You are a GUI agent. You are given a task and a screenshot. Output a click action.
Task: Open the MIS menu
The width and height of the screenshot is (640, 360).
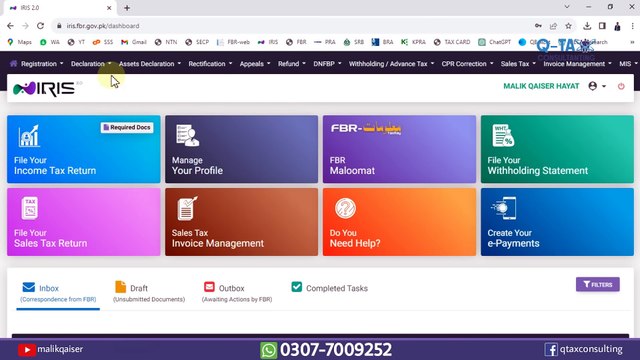tap(628, 64)
